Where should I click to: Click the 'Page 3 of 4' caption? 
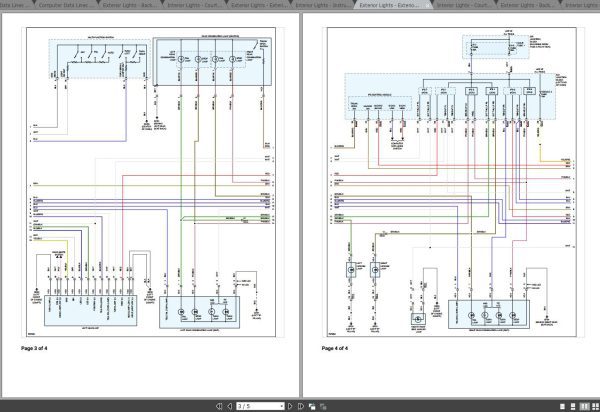coord(34,348)
